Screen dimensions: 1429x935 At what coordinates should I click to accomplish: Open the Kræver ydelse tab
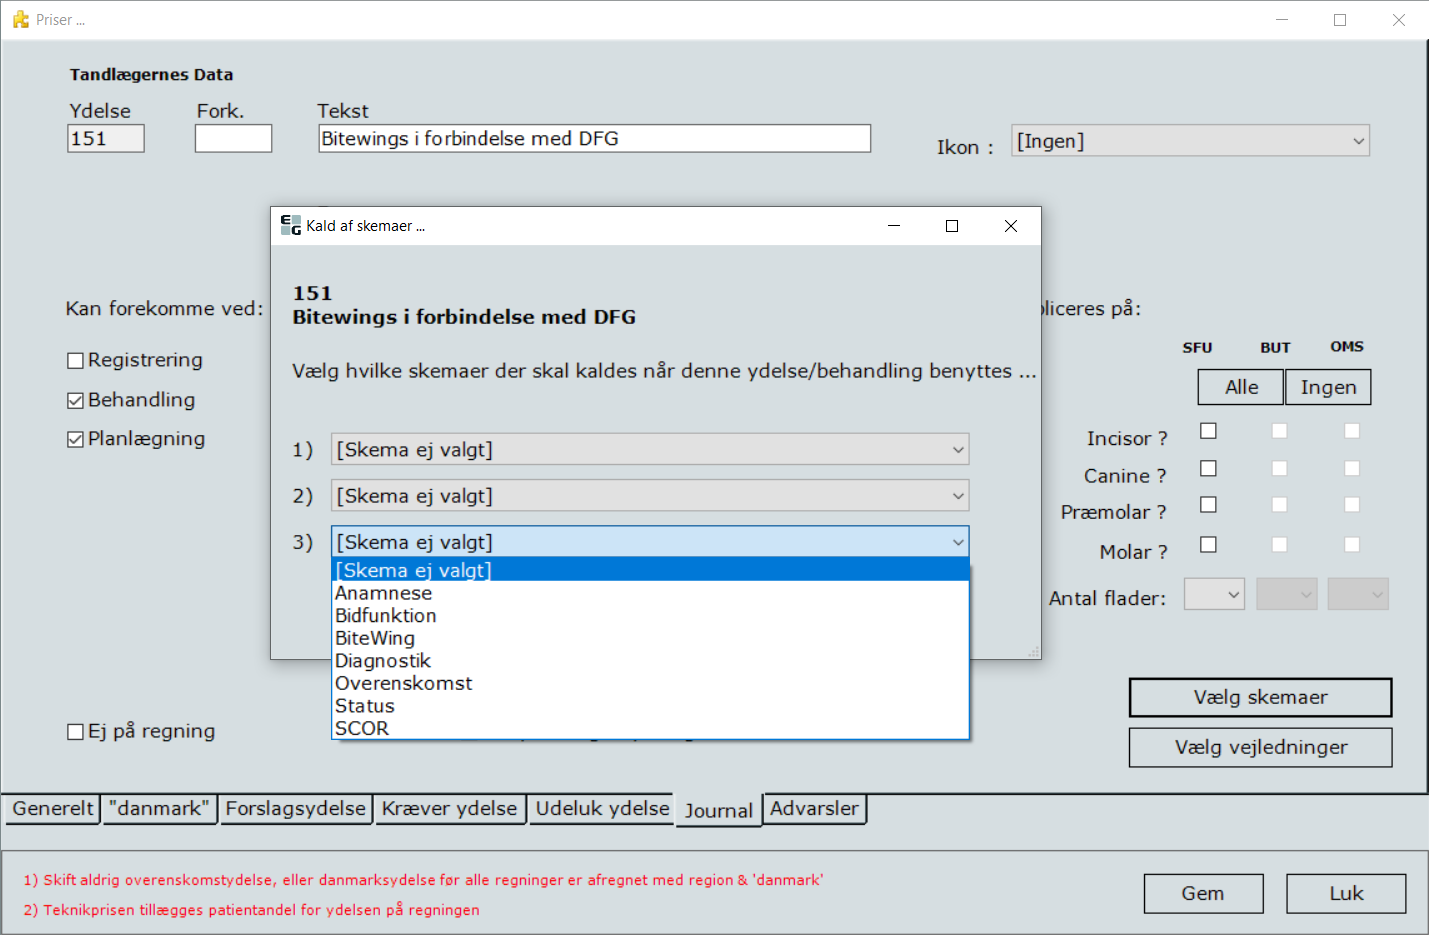[449, 809]
